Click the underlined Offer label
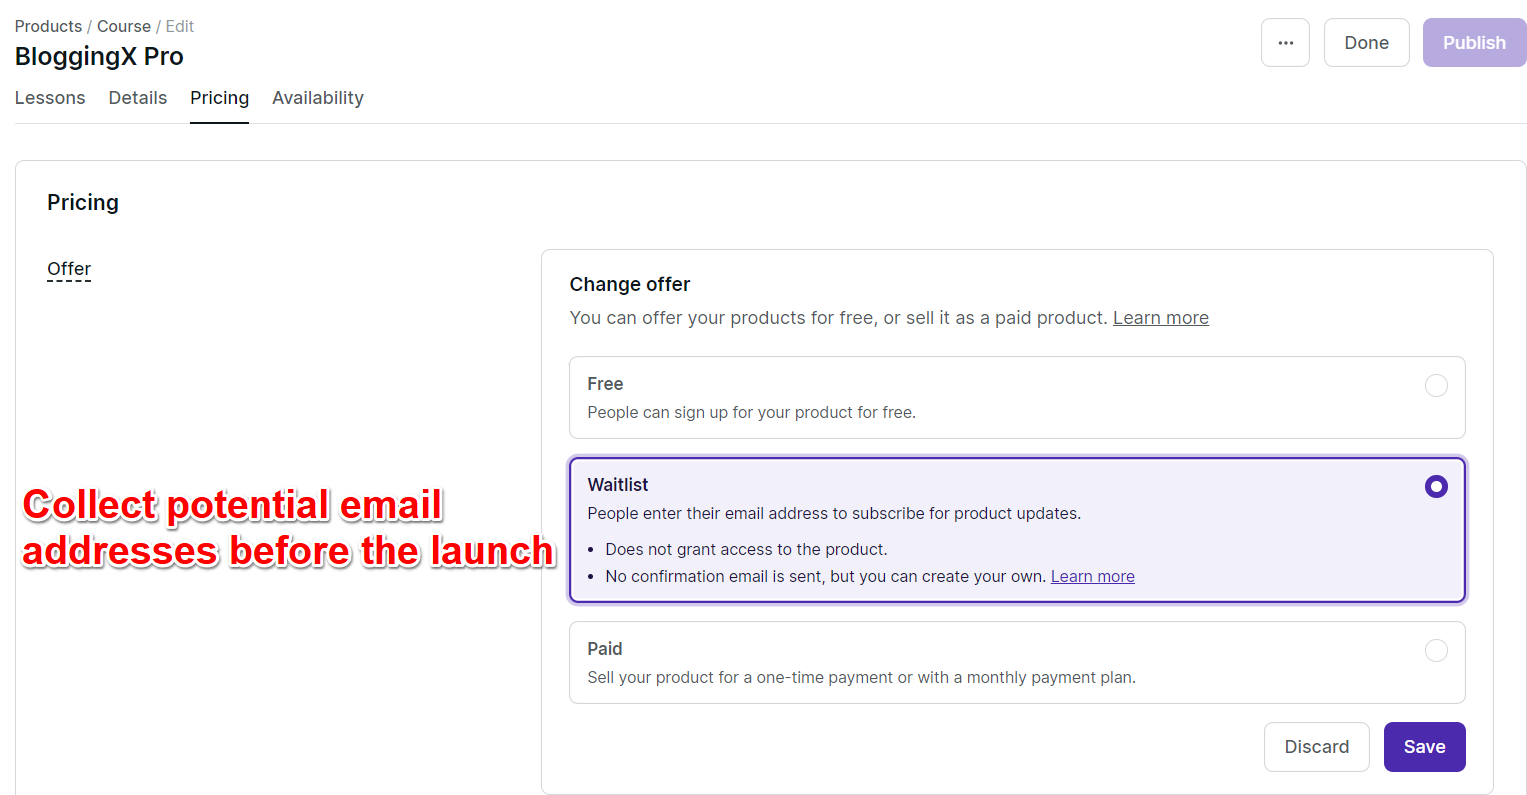This screenshot has height=795, width=1527. point(69,269)
